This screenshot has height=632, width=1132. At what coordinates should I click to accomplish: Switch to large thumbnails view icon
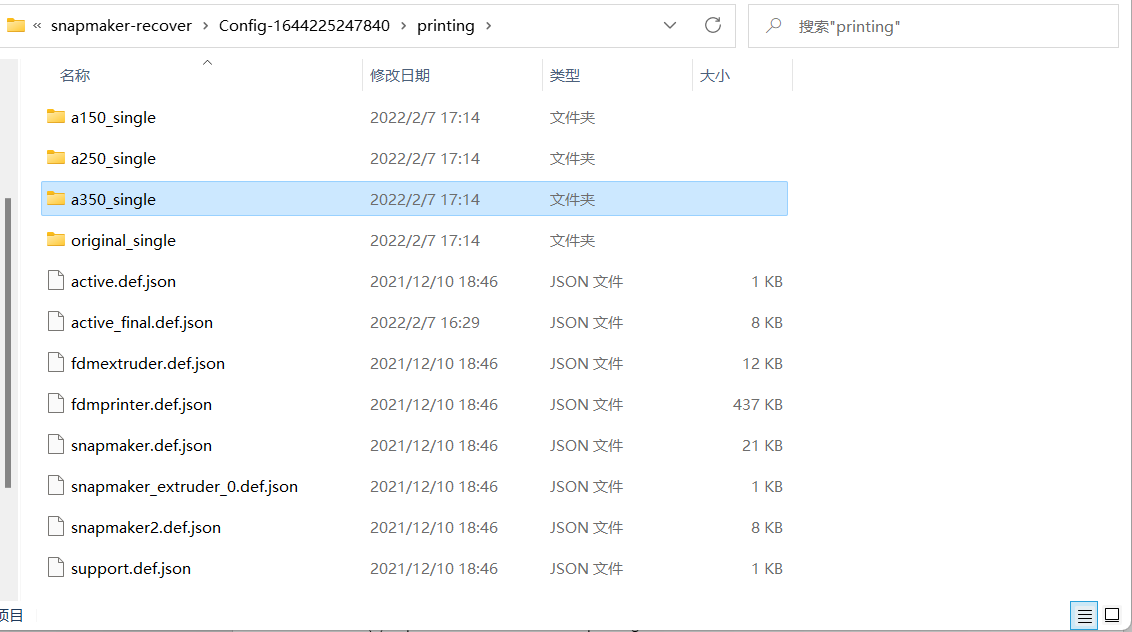click(x=1112, y=615)
